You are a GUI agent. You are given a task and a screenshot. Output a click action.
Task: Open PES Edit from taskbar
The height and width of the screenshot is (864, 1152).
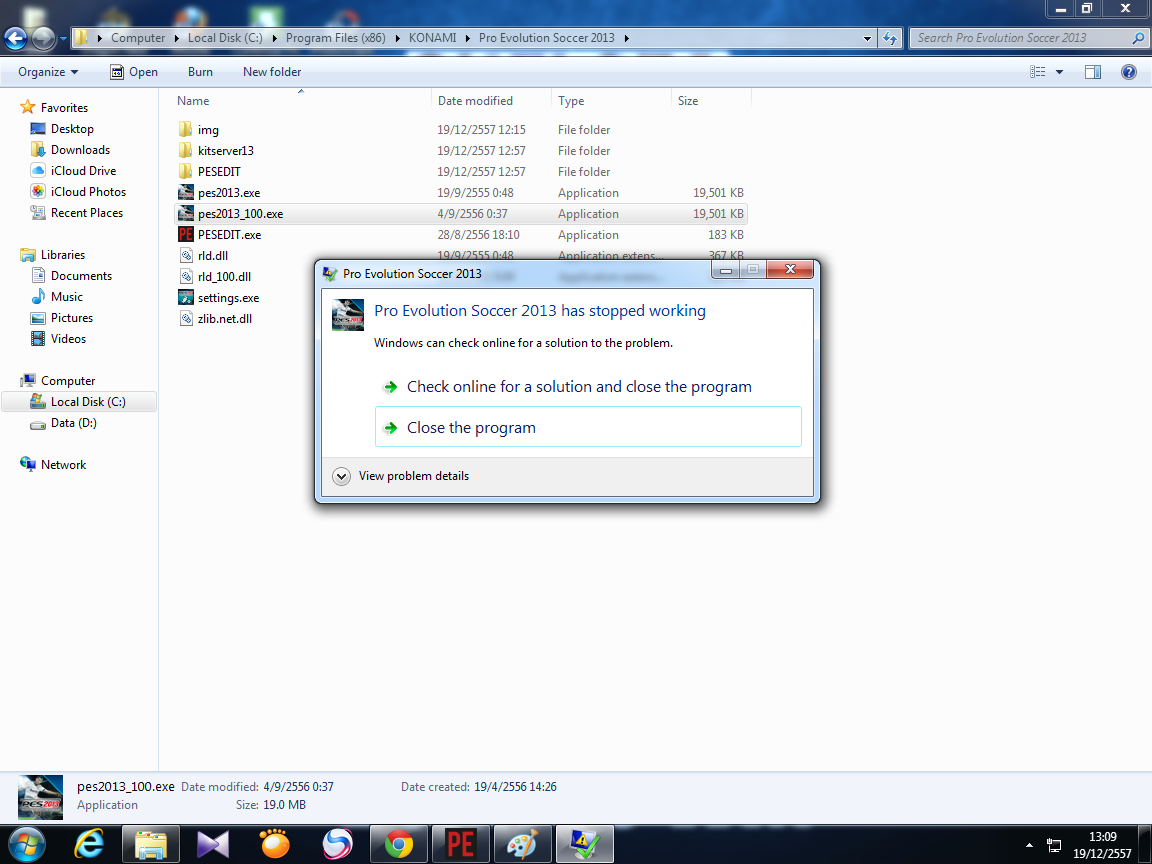(x=461, y=844)
